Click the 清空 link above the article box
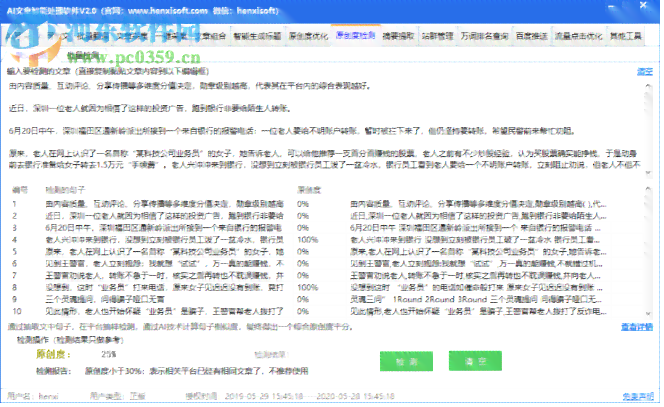Image resolution: width=664 pixels, height=407 pixels. coord(645,72)
